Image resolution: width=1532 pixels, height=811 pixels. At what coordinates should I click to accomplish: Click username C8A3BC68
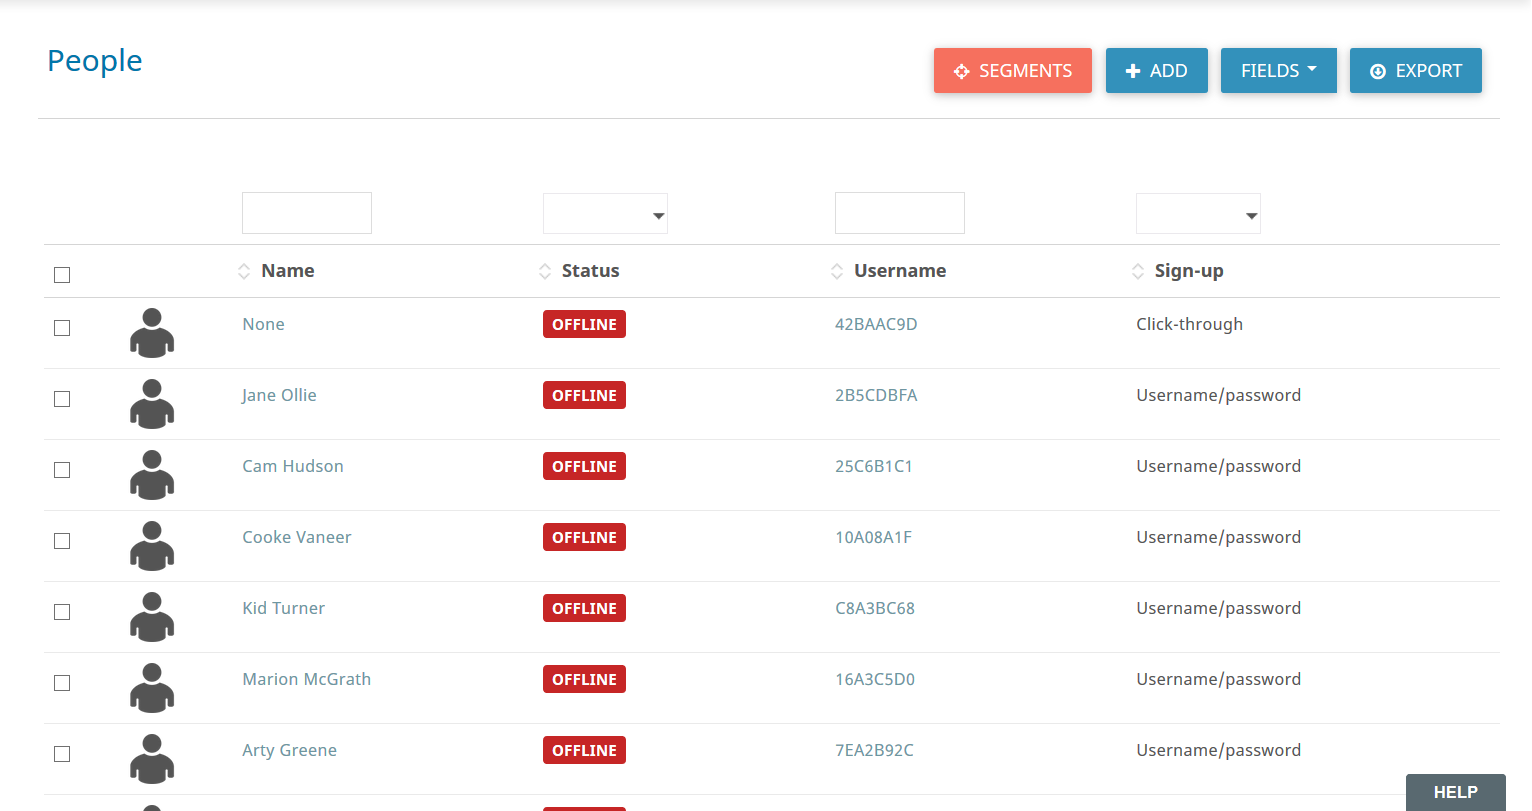[875, 608]
